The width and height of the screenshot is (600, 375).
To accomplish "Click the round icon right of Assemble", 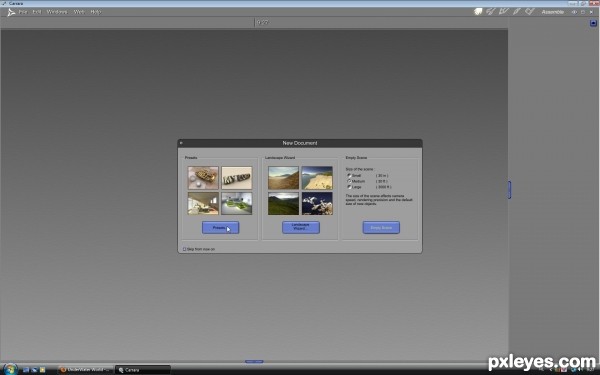I will [x=574, y=12].
